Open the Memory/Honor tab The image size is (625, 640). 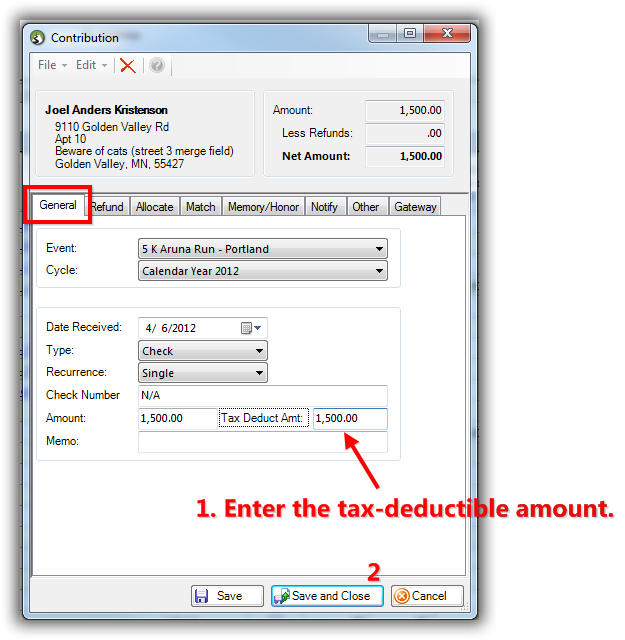pyautogui.click(x=263, y=207)
